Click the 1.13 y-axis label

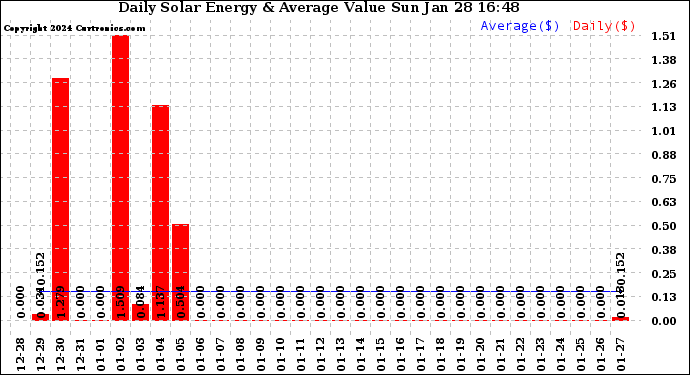click(x=664, y=107)
